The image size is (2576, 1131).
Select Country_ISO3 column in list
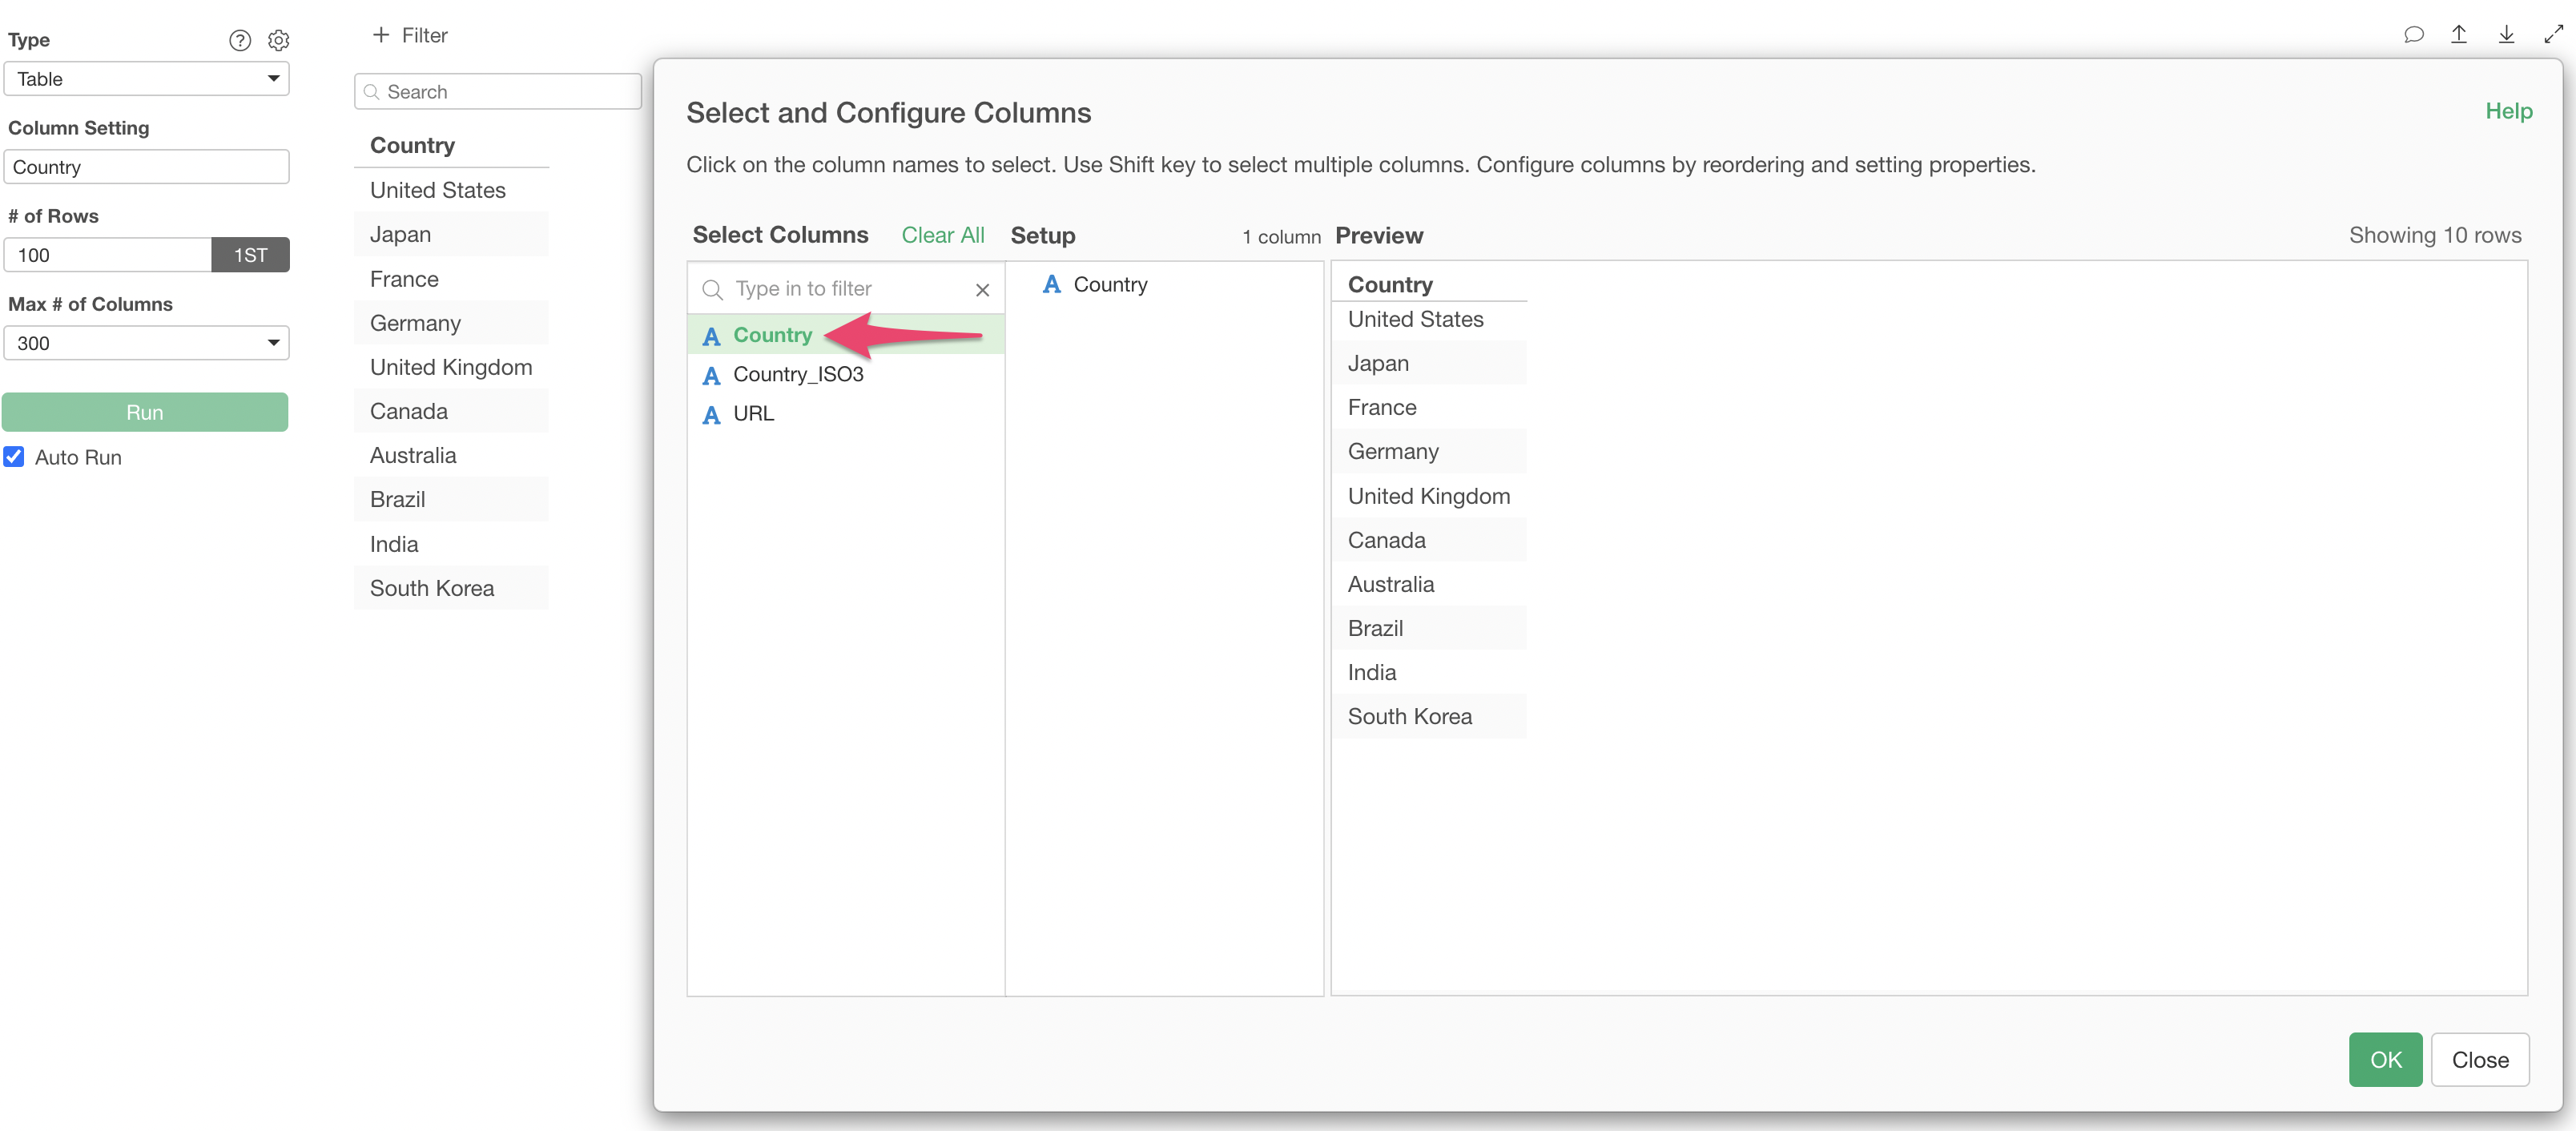point(797,374)
